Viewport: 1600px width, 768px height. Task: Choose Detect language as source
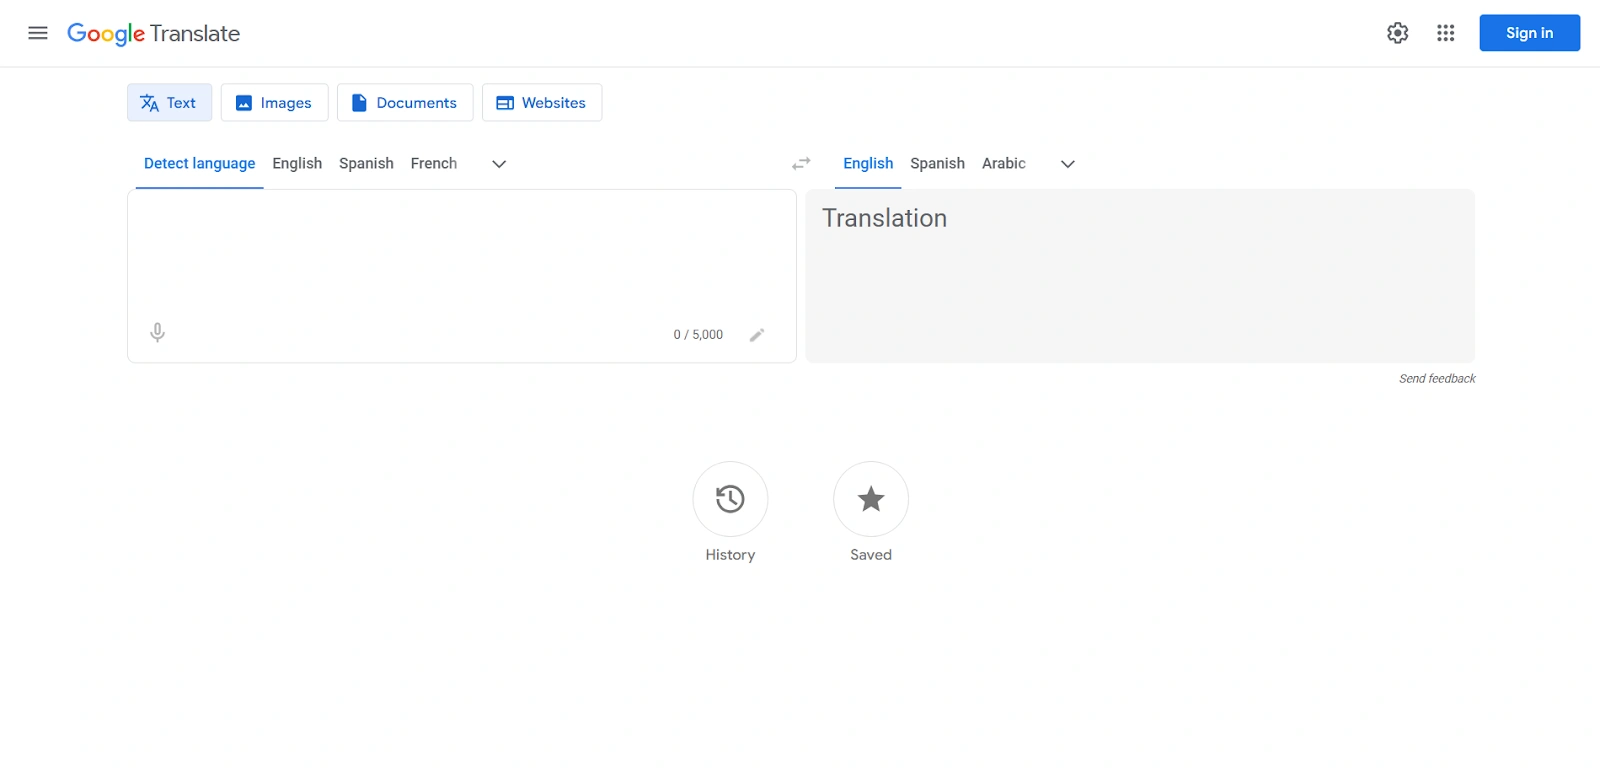200,163
